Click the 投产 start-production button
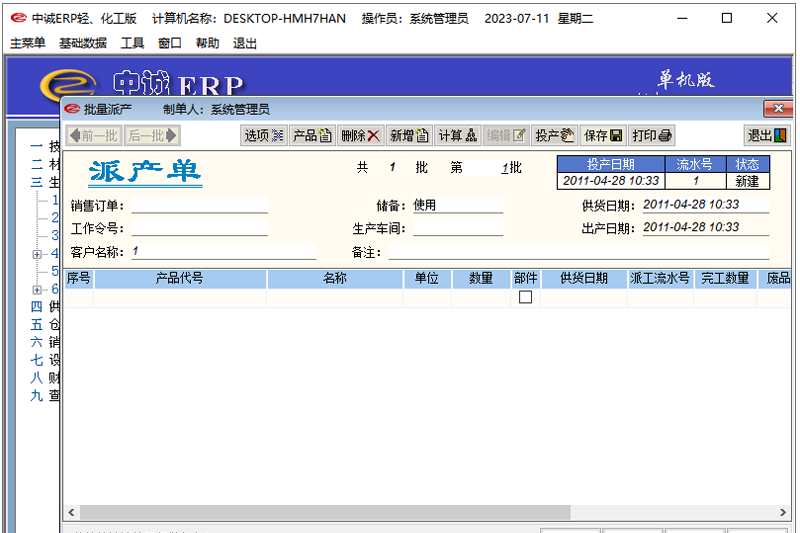 click(555, 136)
